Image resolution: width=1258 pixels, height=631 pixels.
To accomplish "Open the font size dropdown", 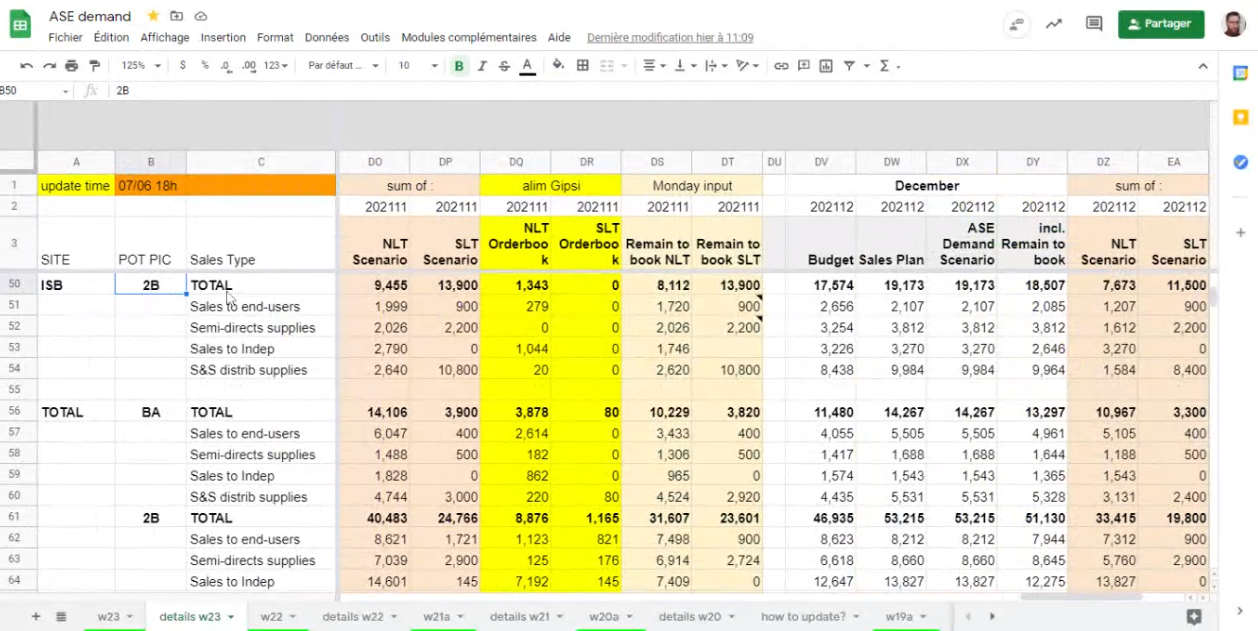I will click(x=418, y=66).
